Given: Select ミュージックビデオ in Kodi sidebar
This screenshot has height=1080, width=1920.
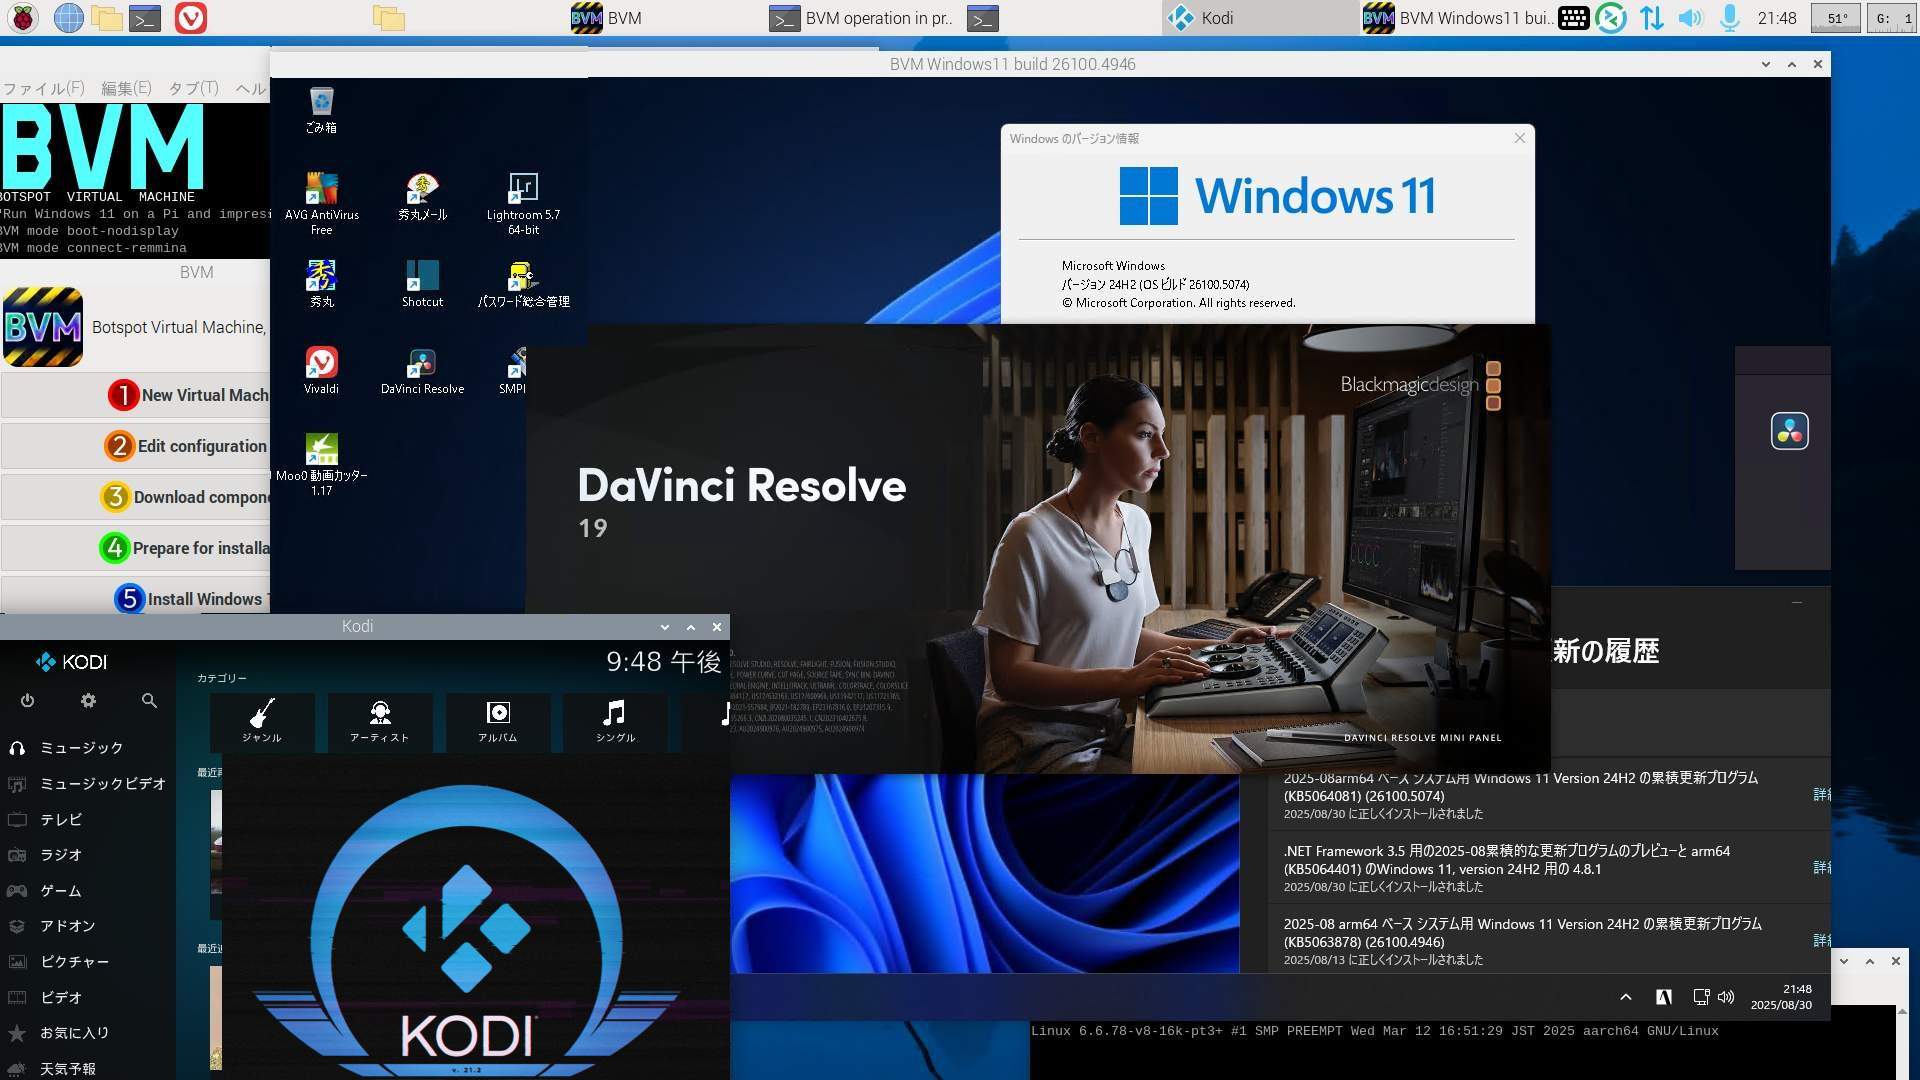Looking at the screenshot, I should tap(102, 784).
